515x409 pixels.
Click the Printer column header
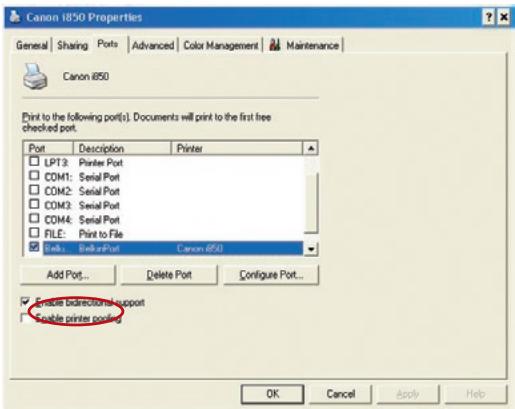click(237, 148)
